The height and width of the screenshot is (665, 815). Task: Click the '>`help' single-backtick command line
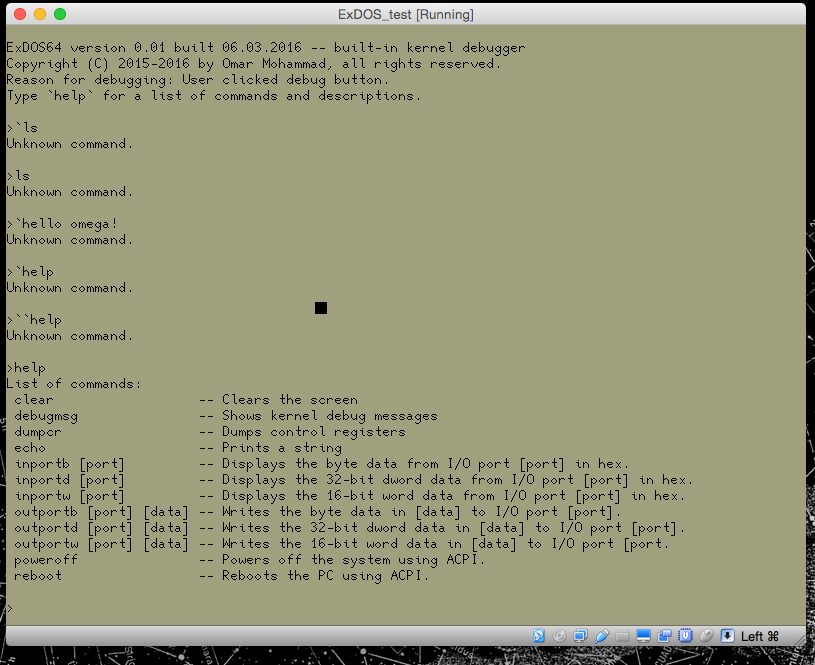pos(30,272)
